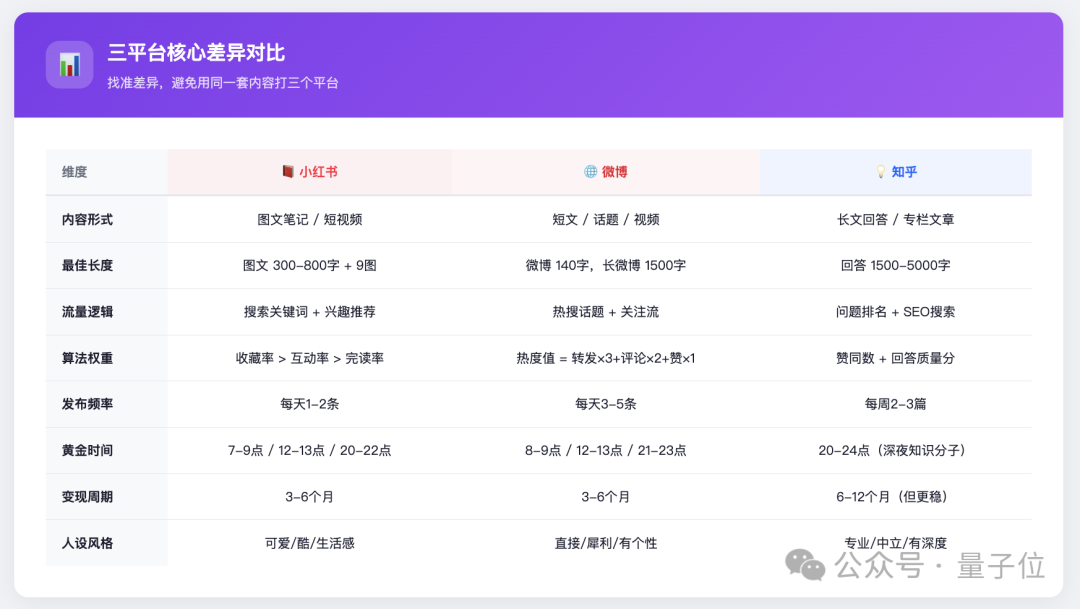Image resolution: width=1080 pixels, height=609 pixels.
Task: Click the 每天1-2条 frequency cell
Action: (x=309, y=404)
